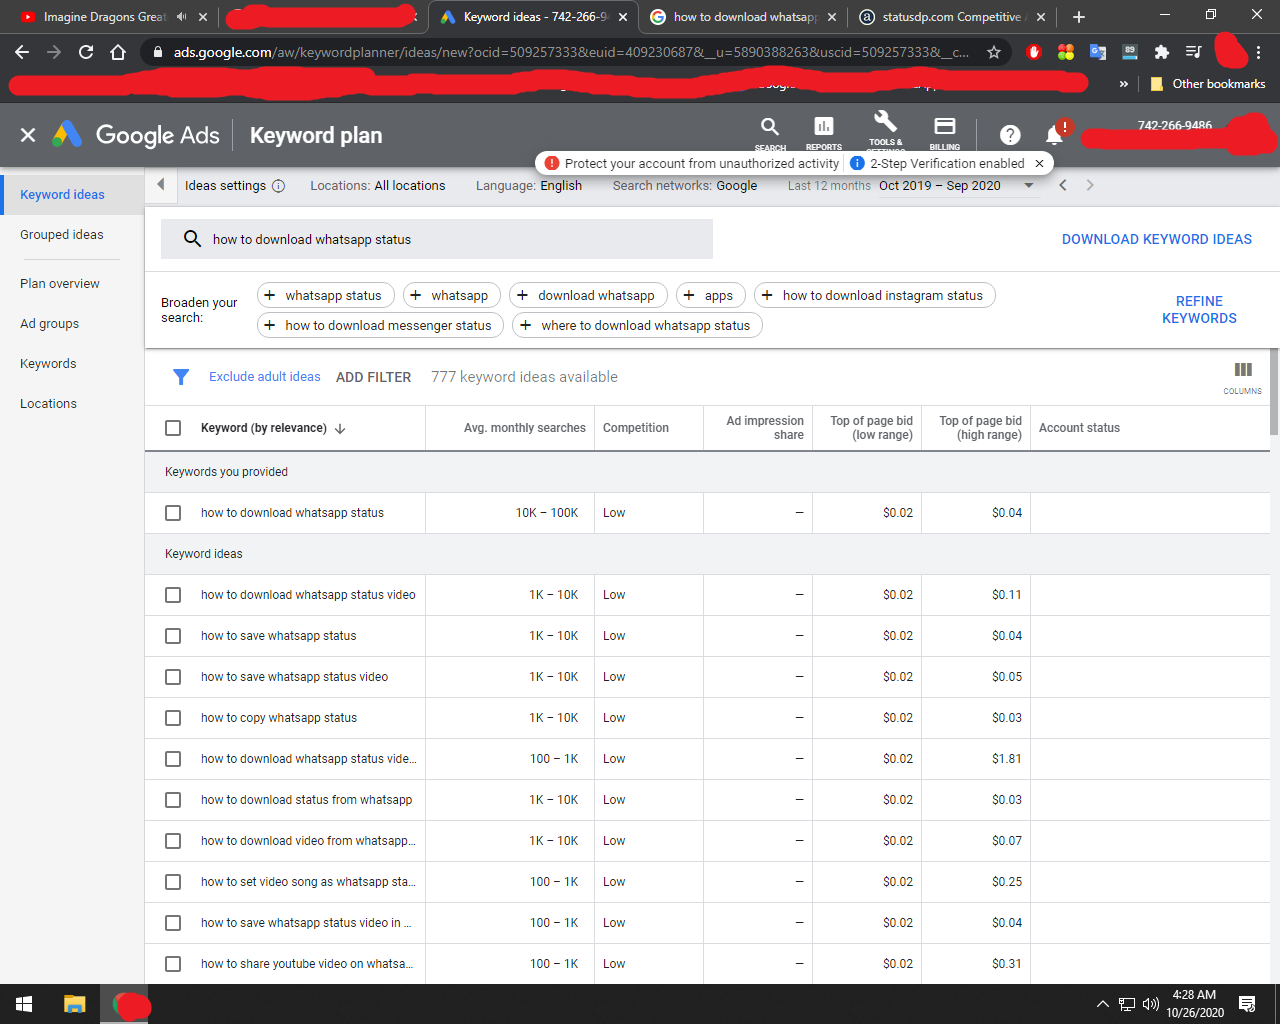Add 'where to download whatsapp status' suggestion

[637, 325]
